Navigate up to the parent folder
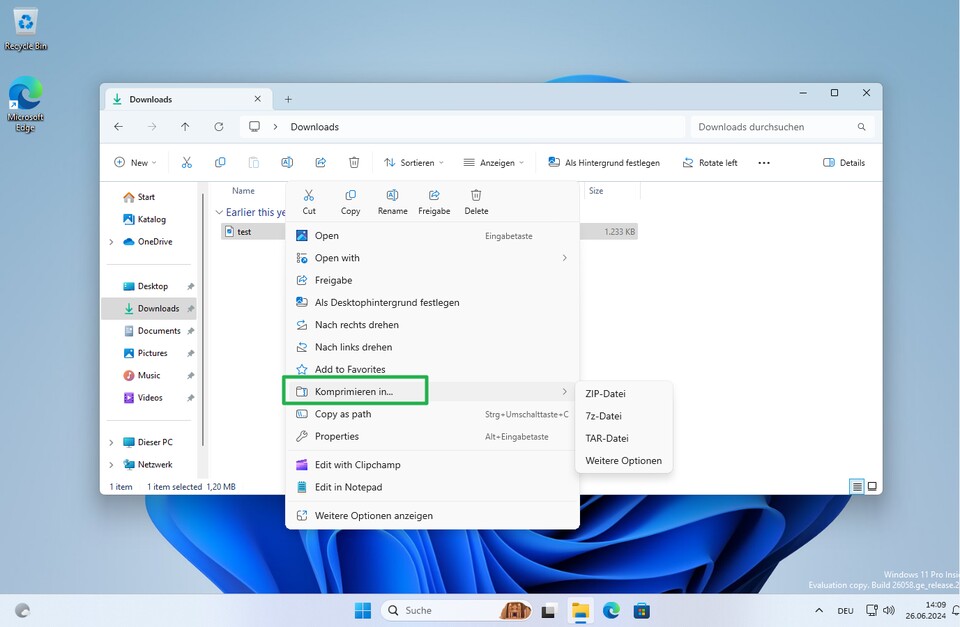This screenshot has height=627, width=960. [x=185, y=127]
